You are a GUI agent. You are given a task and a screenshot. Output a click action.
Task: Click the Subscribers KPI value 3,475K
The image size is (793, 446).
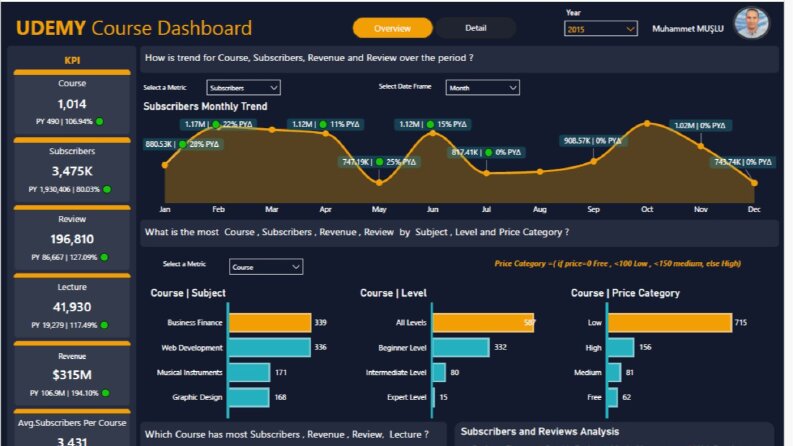click(x=72, y=171)
